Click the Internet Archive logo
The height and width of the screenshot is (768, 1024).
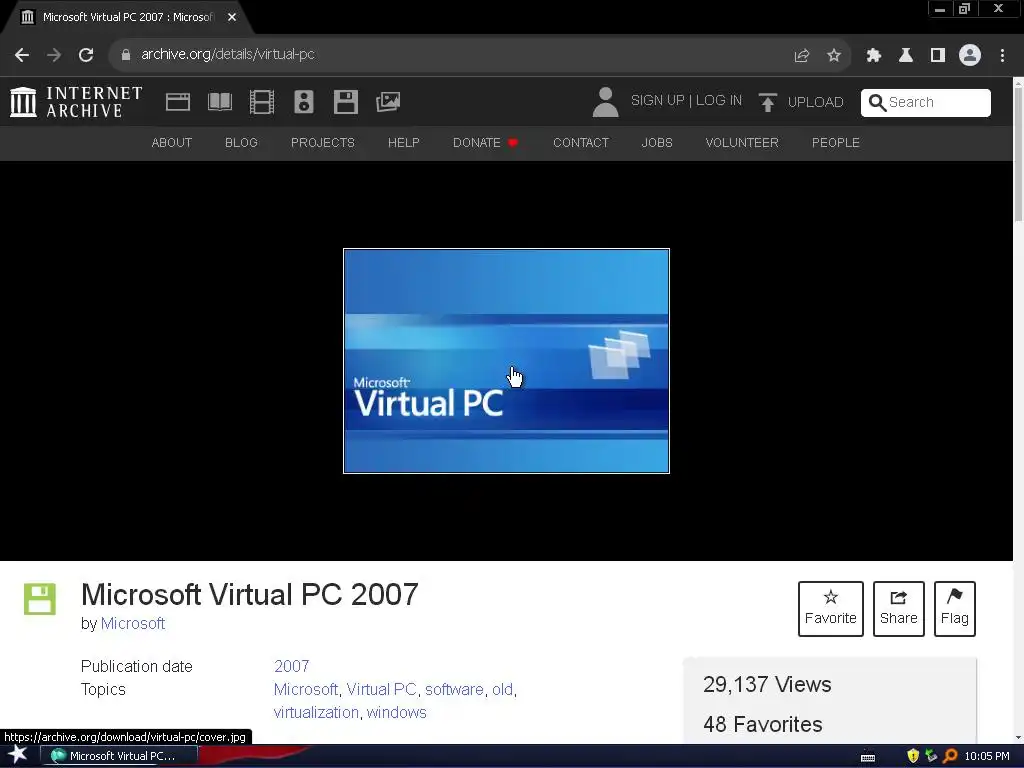click(76, 102)
